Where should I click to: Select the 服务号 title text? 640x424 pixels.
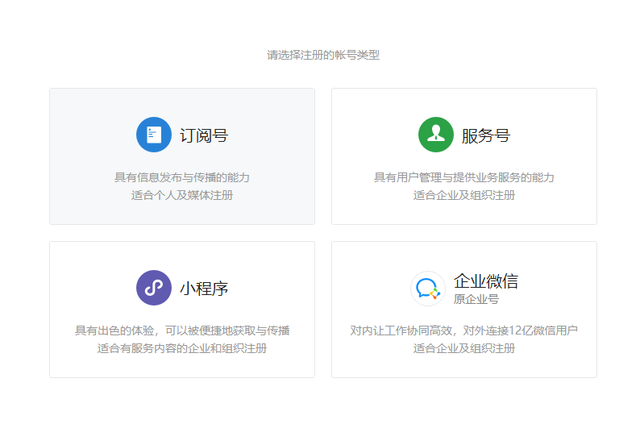click(x=486, y=136)
